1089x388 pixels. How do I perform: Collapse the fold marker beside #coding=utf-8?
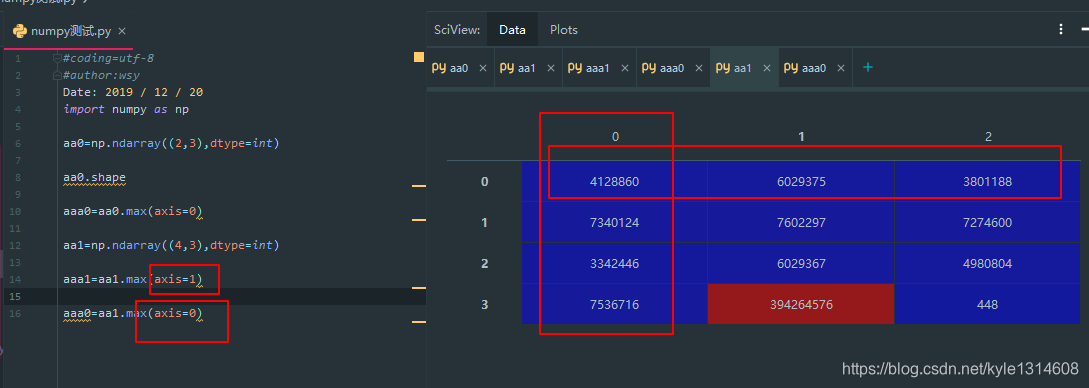click(x=58, y=58)
